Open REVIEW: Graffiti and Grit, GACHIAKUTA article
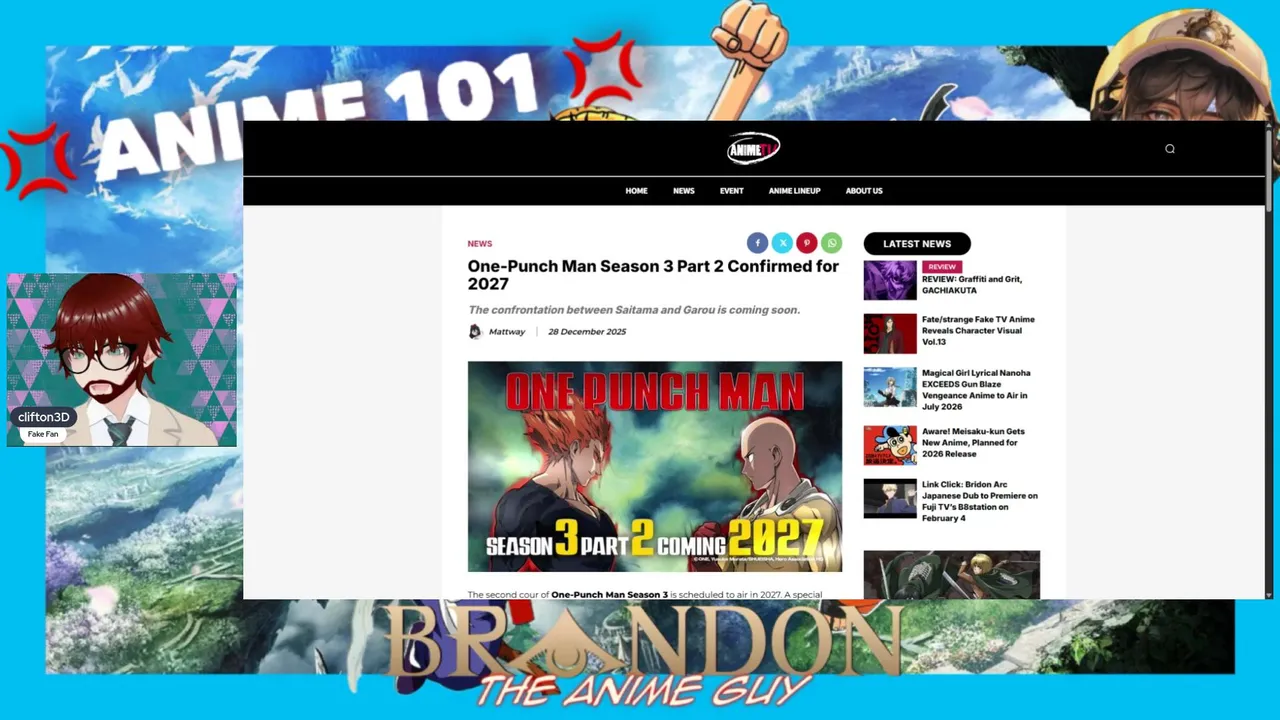The height and width of the screenshot is (720, 1280). click(972, 285)
